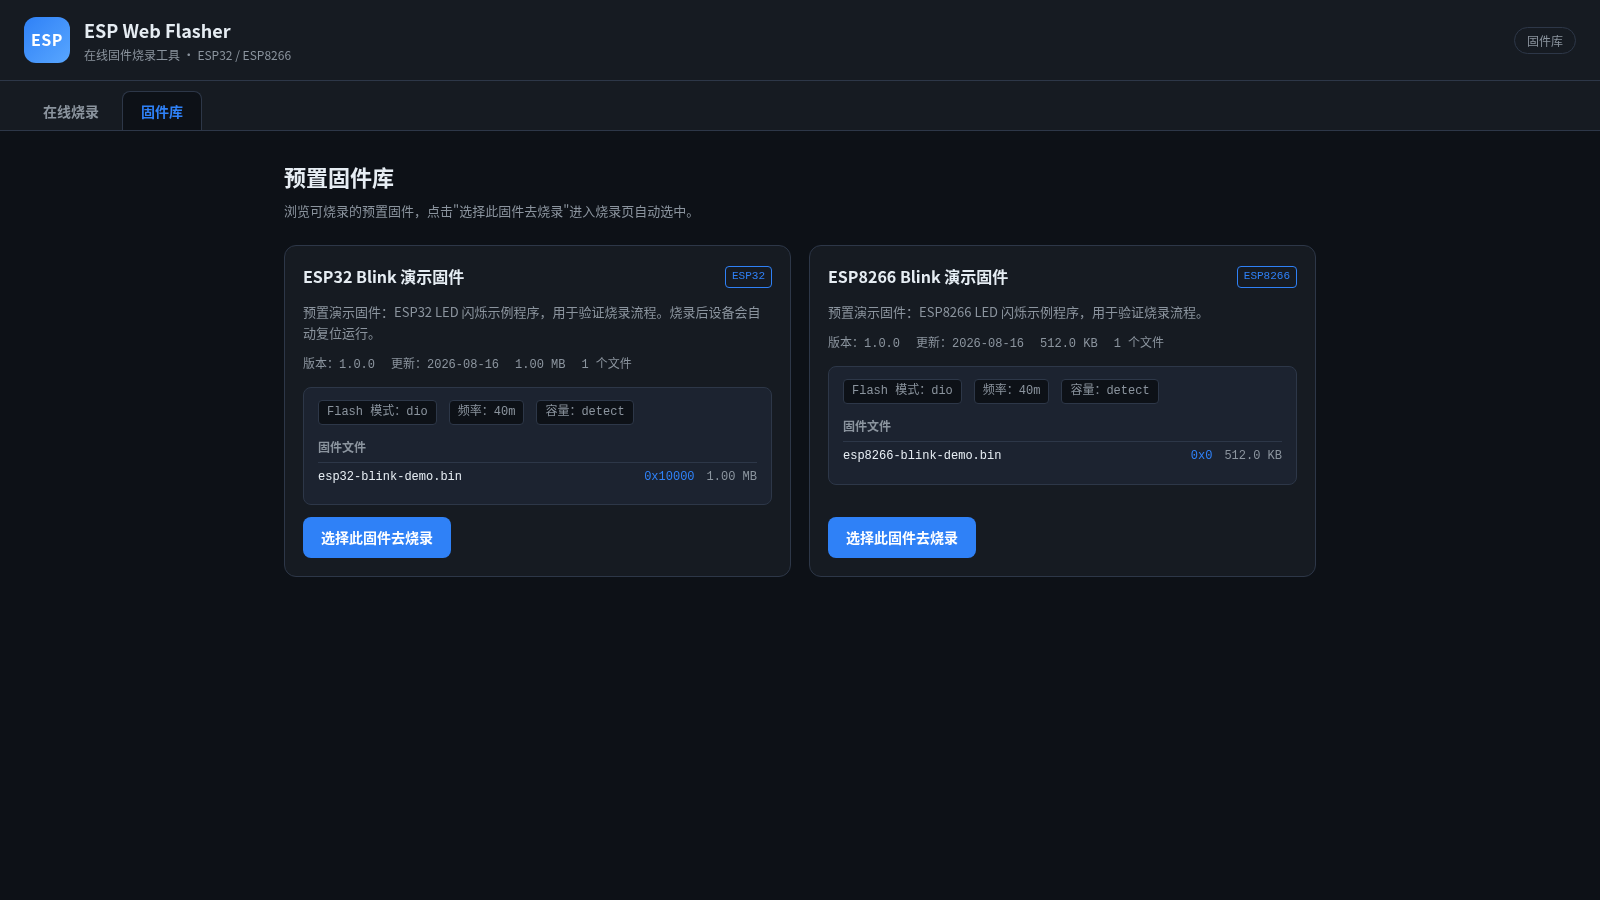1600x900 pixels.
Task: Click 版本: 1.0.0 in ESP32 card
Action: point(339,364)
